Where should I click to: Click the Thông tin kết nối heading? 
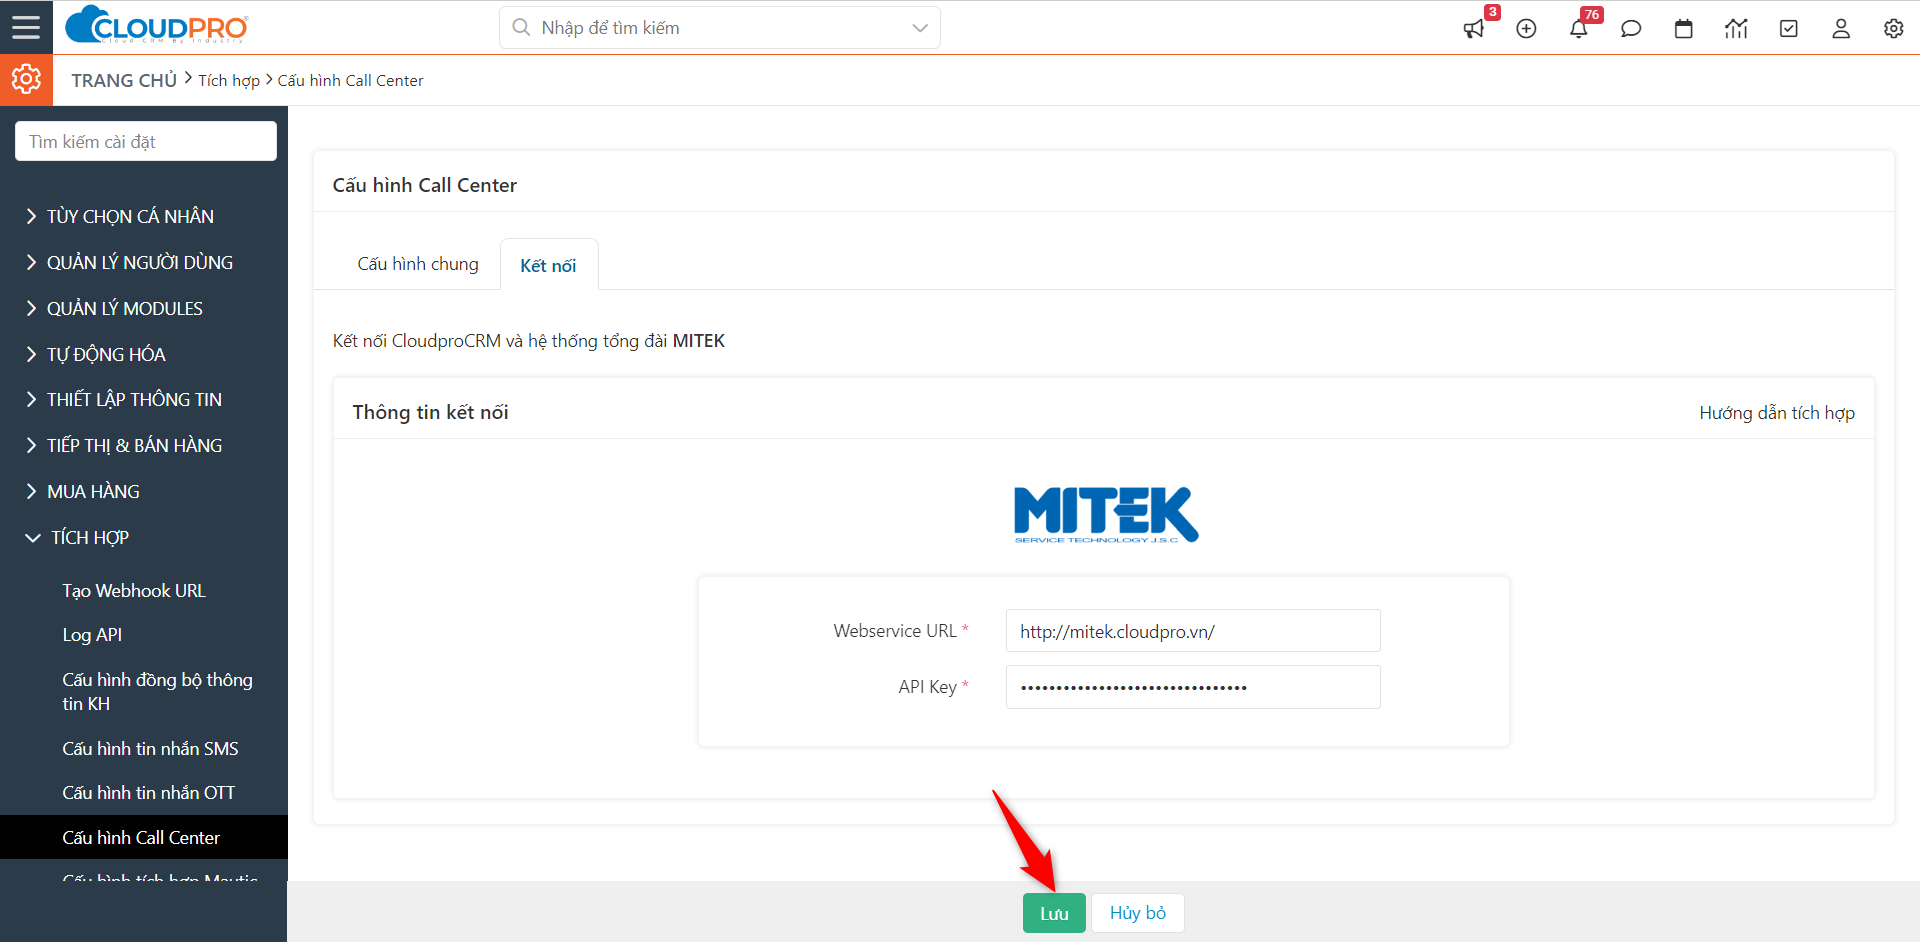(430, 412)
